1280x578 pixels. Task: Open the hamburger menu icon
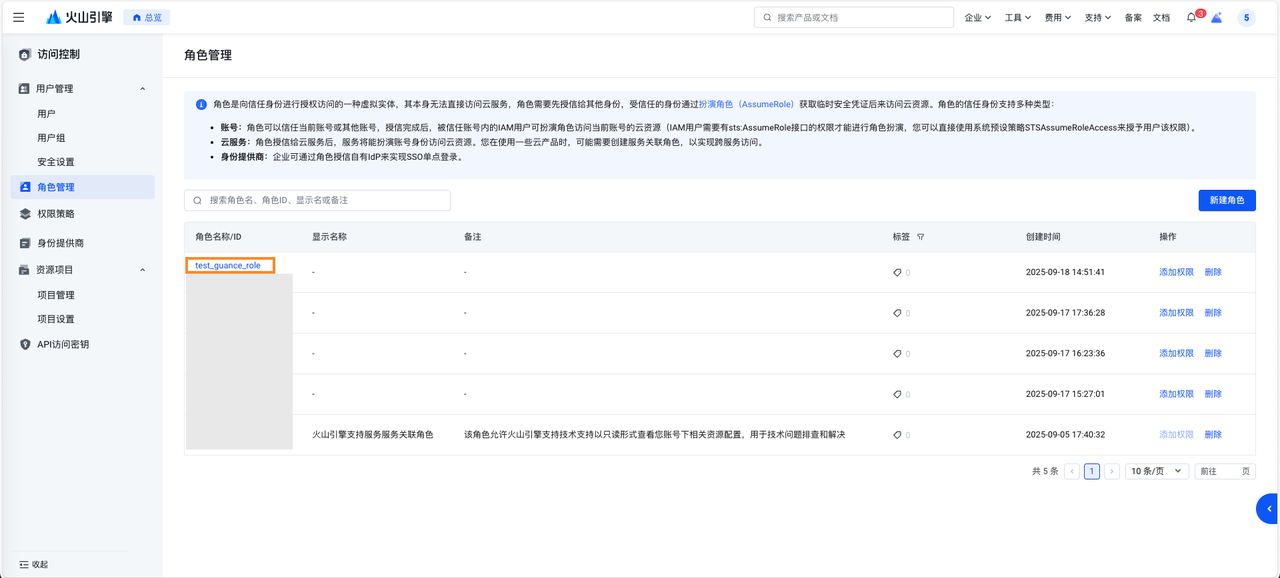click(19, 17)
